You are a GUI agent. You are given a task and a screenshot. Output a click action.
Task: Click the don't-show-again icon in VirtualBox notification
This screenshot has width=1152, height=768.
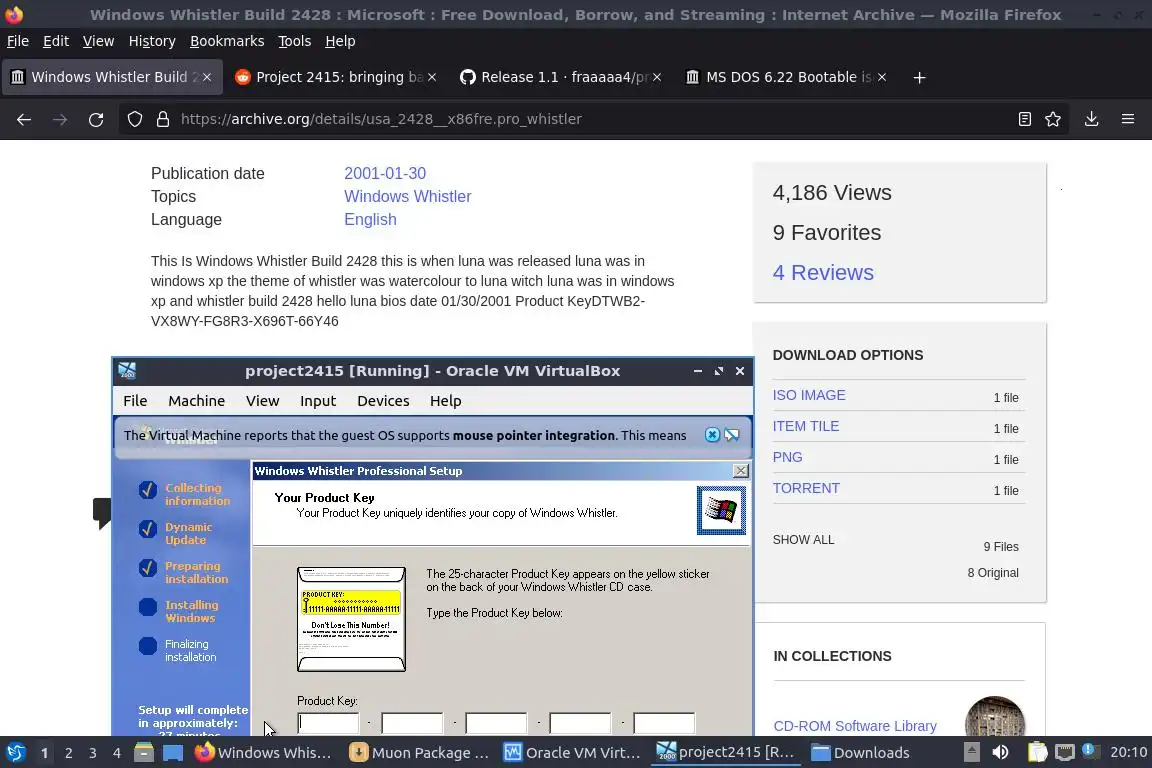[732, 434]
